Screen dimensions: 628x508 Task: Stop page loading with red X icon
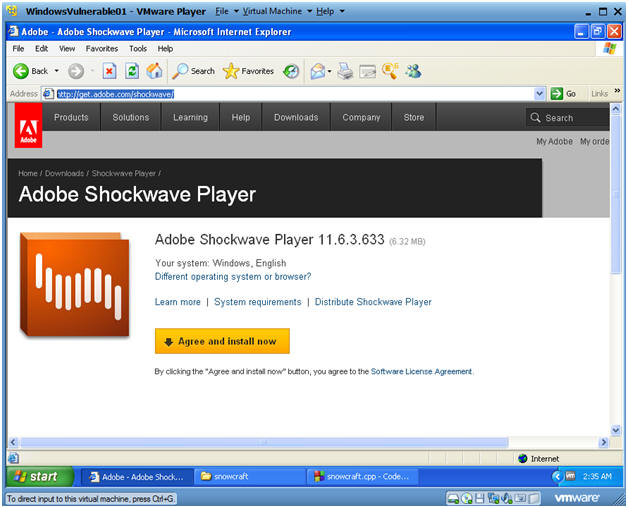point(109,71)
